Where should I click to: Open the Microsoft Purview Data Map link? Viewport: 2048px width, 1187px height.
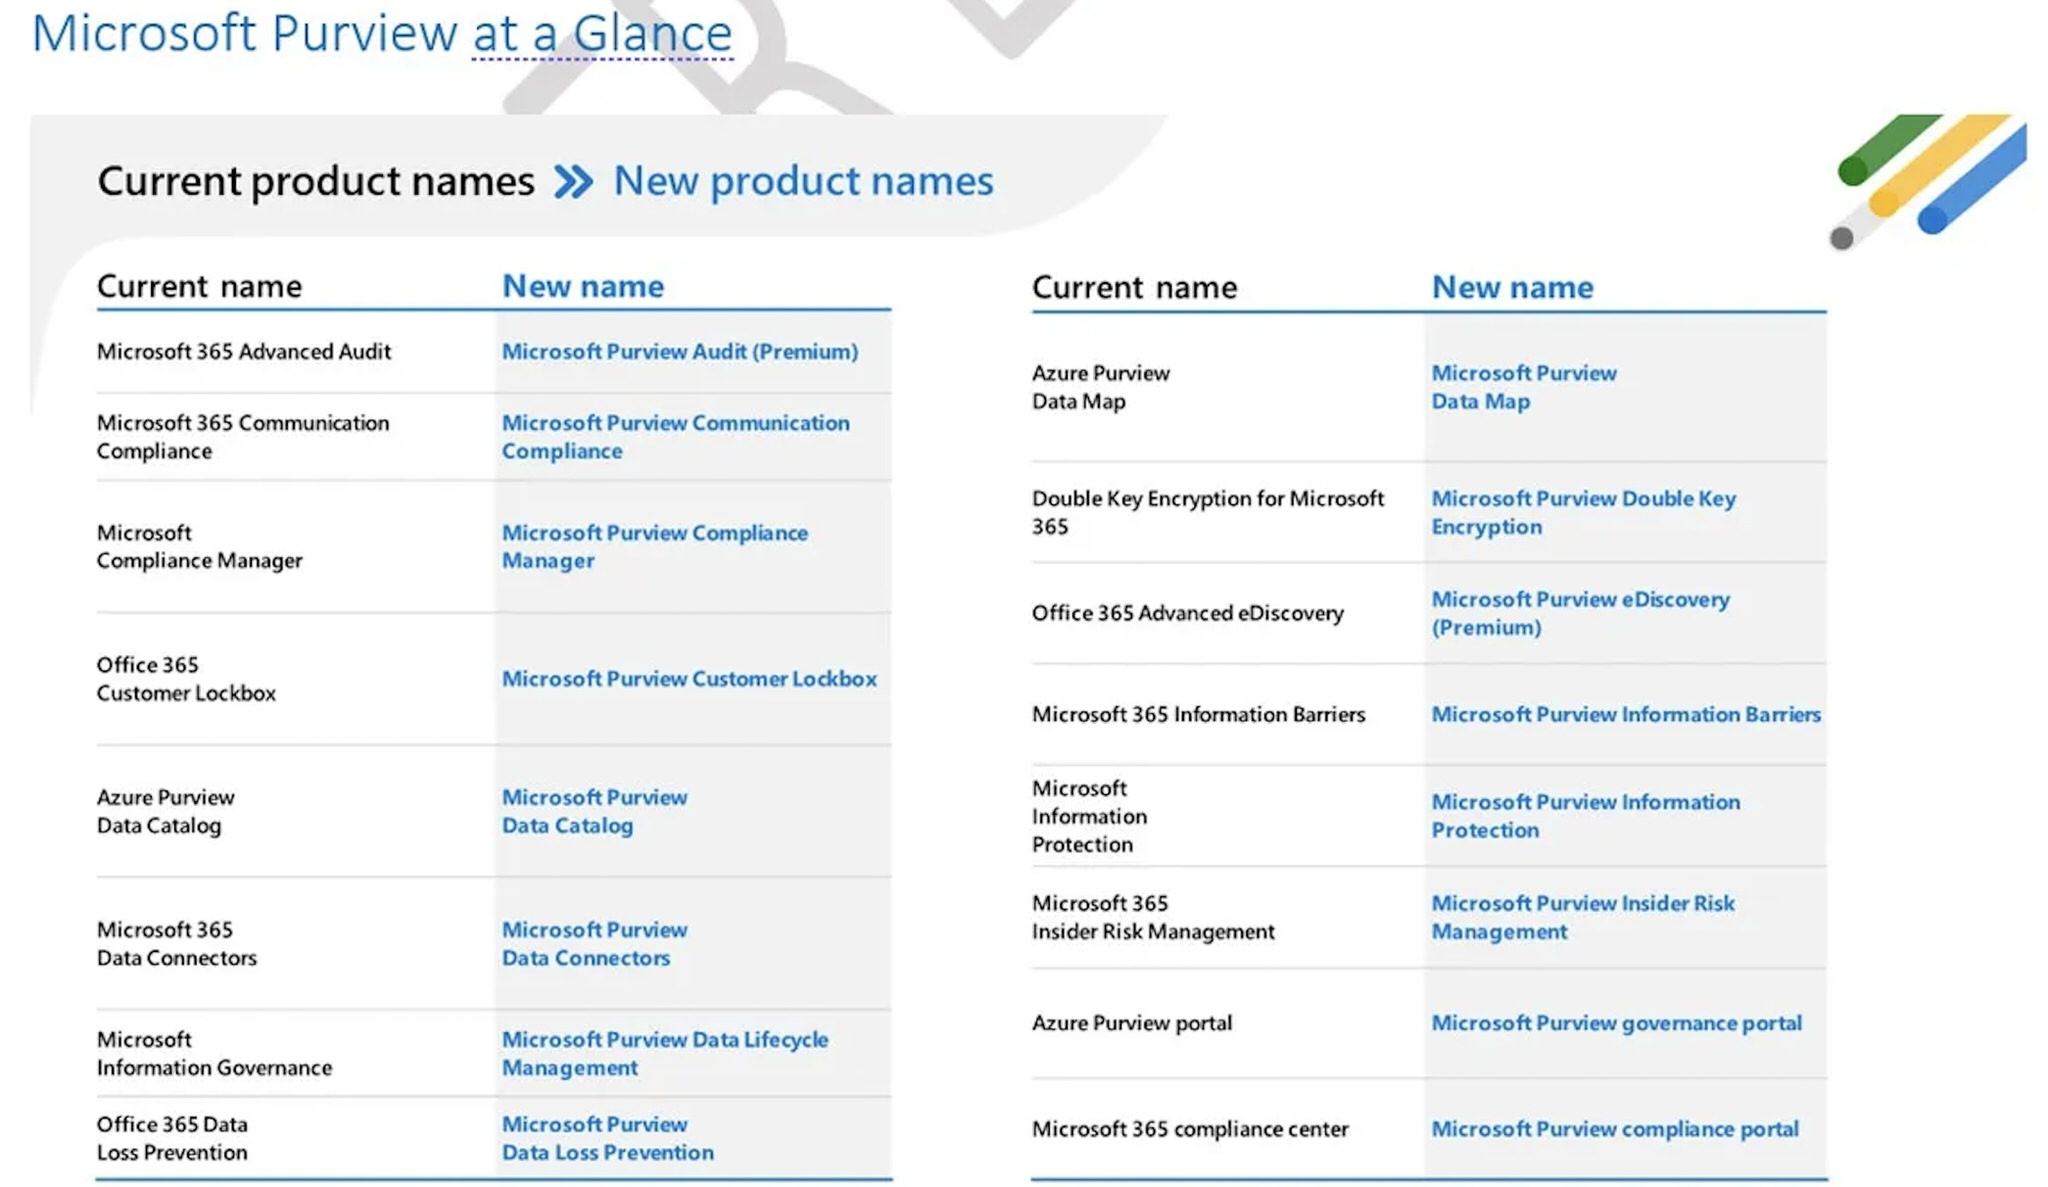(x=1524, y=387)
